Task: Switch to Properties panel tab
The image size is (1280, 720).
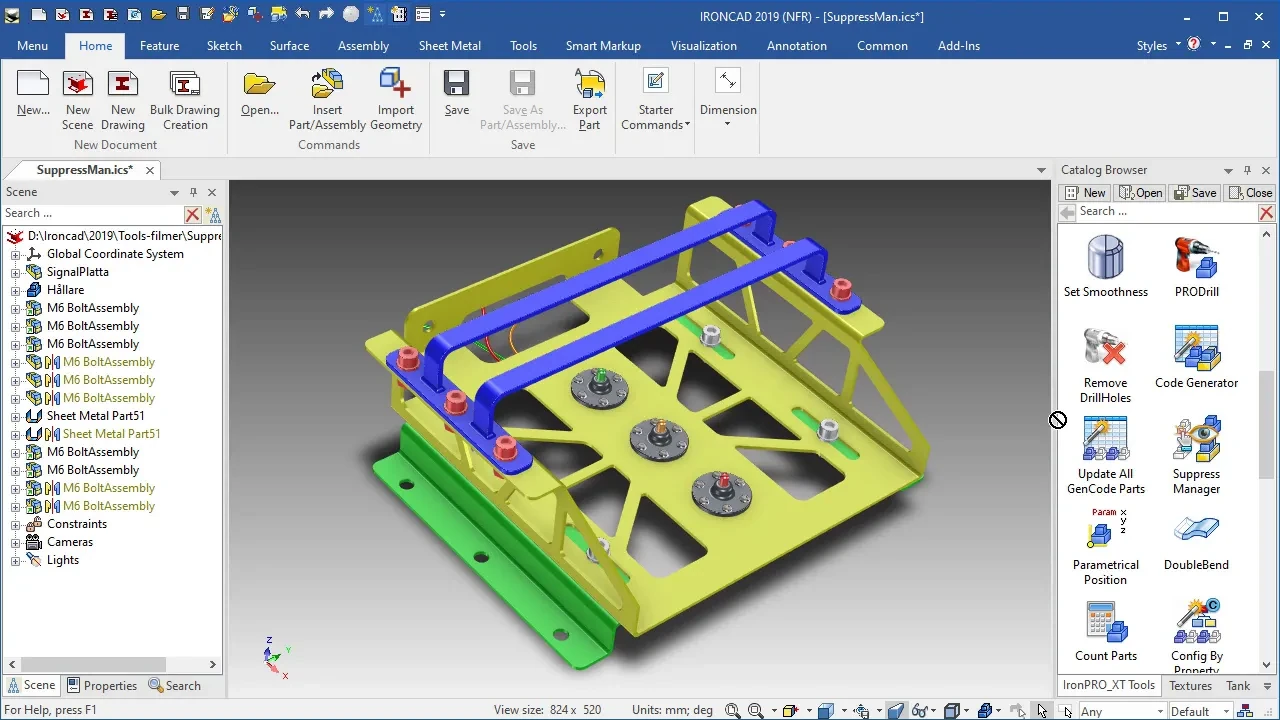Action: click(101, 686)
